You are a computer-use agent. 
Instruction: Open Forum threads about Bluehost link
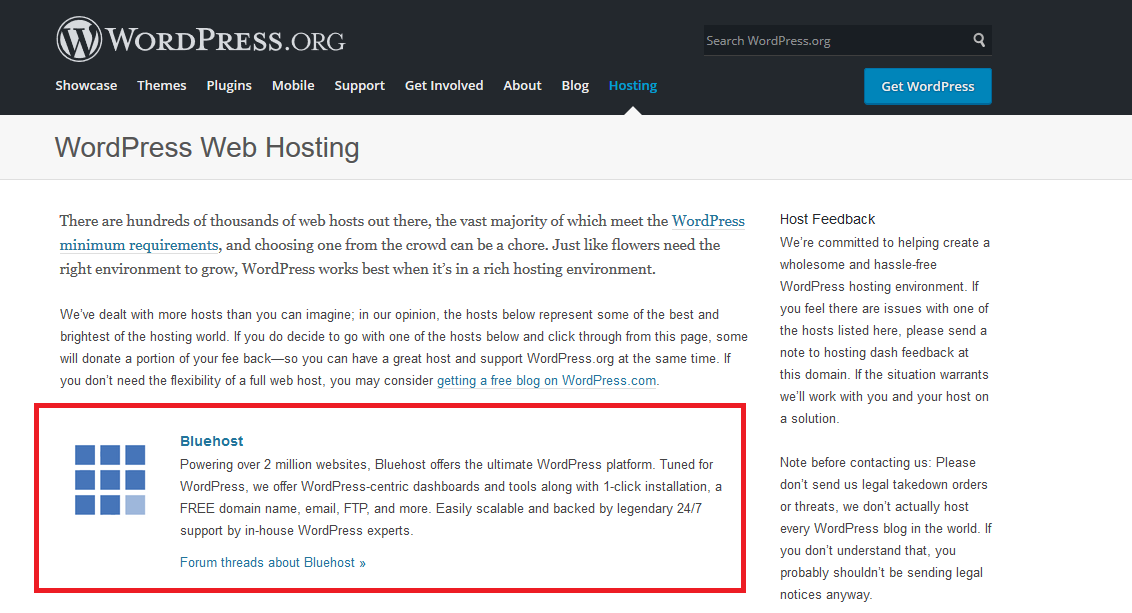coord(273,562)
